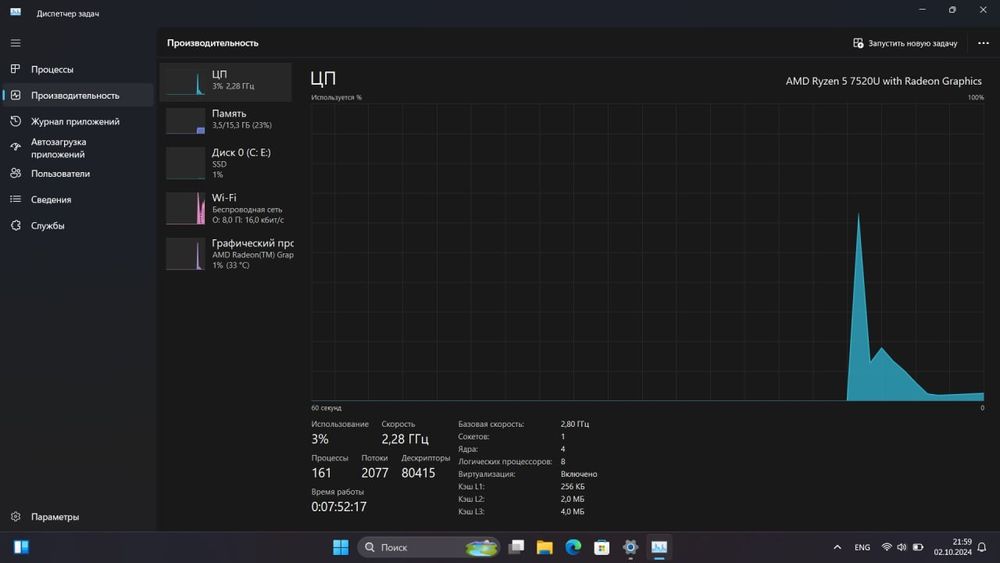
Task: Click the Журнал приложений history icon
Action: point(15,121)
